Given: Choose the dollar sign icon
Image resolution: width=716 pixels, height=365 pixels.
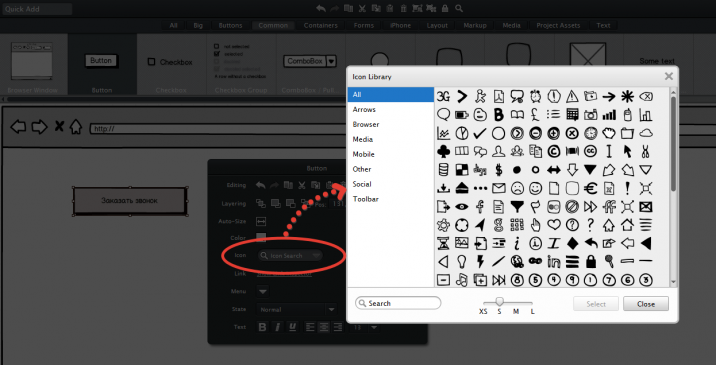Looking at the screenshot, I should pyautogui.click(x=499, y=170).
